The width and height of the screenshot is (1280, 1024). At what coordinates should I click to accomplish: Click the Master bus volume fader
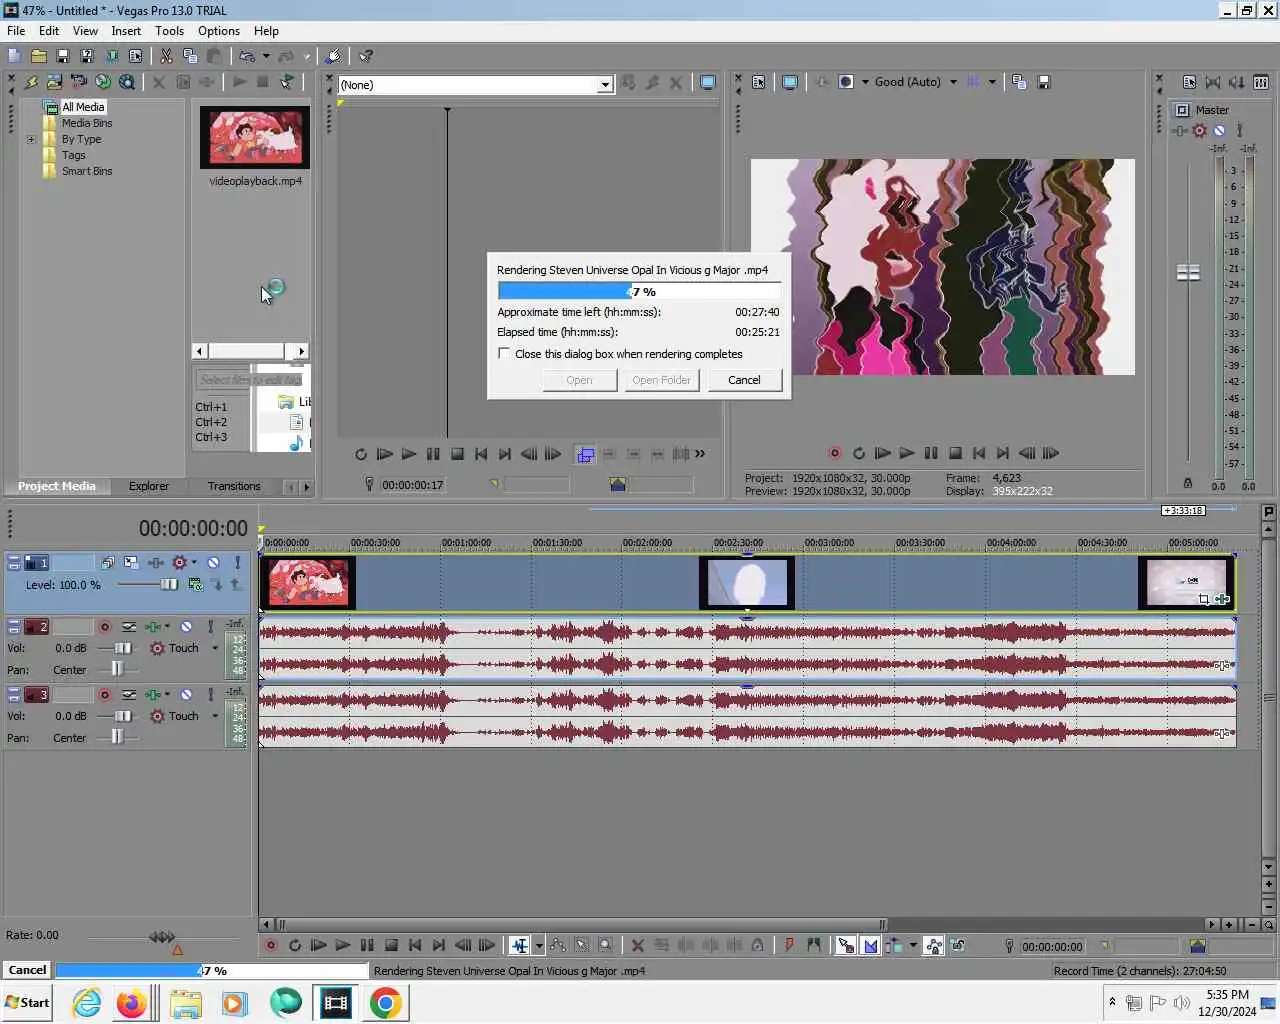click(x=1188, y=272)
